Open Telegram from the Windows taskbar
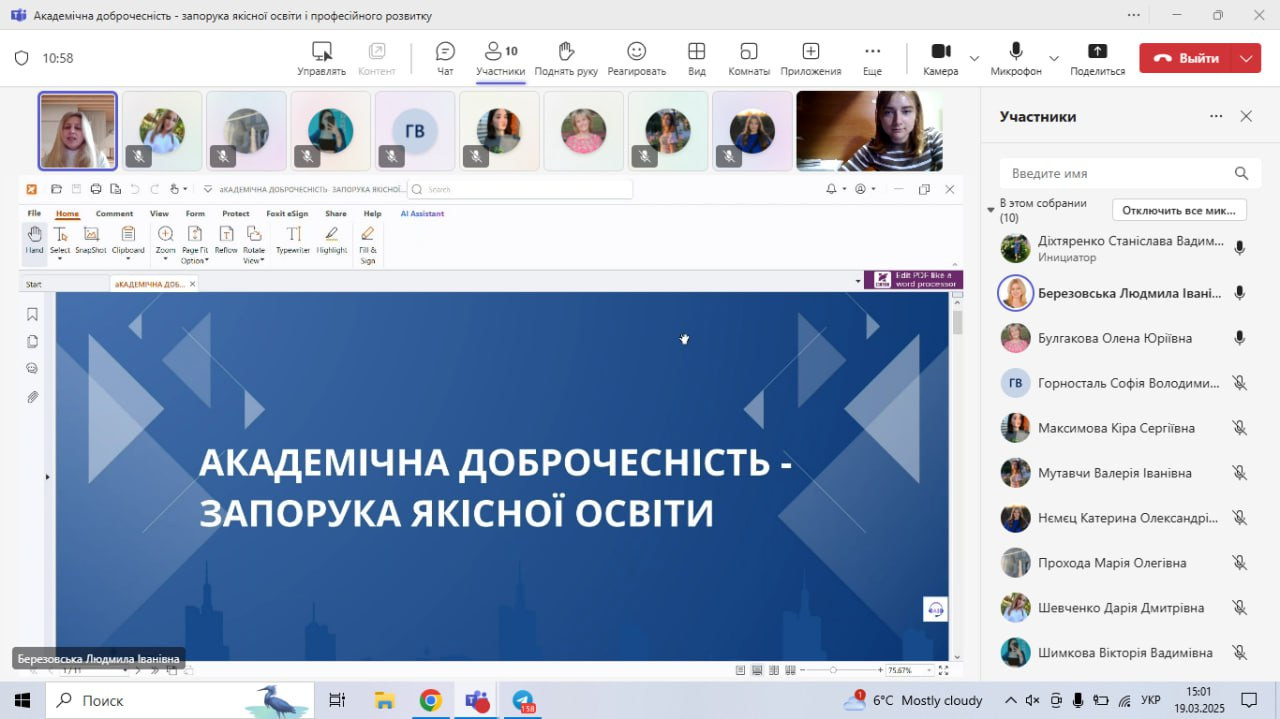 pos(523,700)
